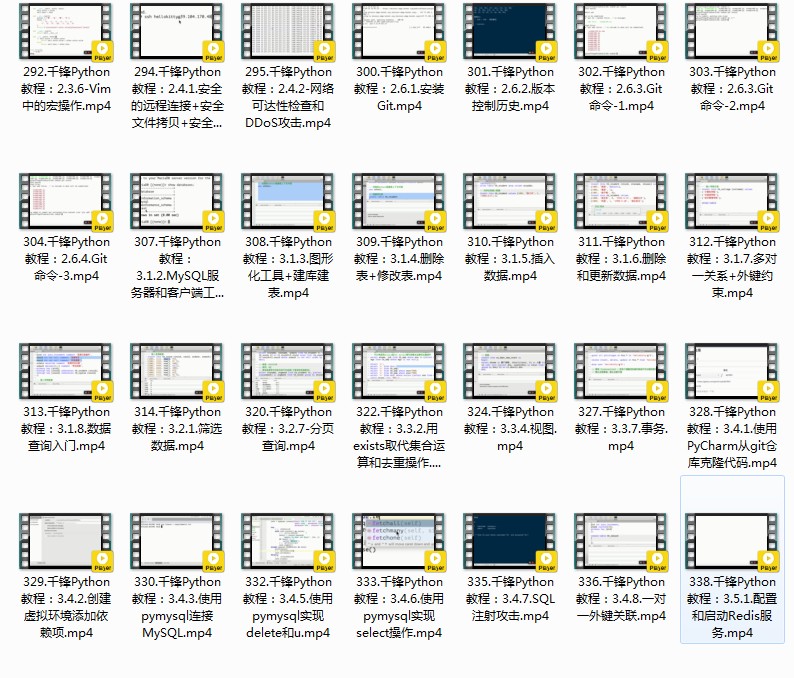Image resolution: width=794 pixels, height=678 pixels.
Task: Click filename text 324 3.3.4.视图.mp4
Action: pyautogui.click(x=510, y=429)
